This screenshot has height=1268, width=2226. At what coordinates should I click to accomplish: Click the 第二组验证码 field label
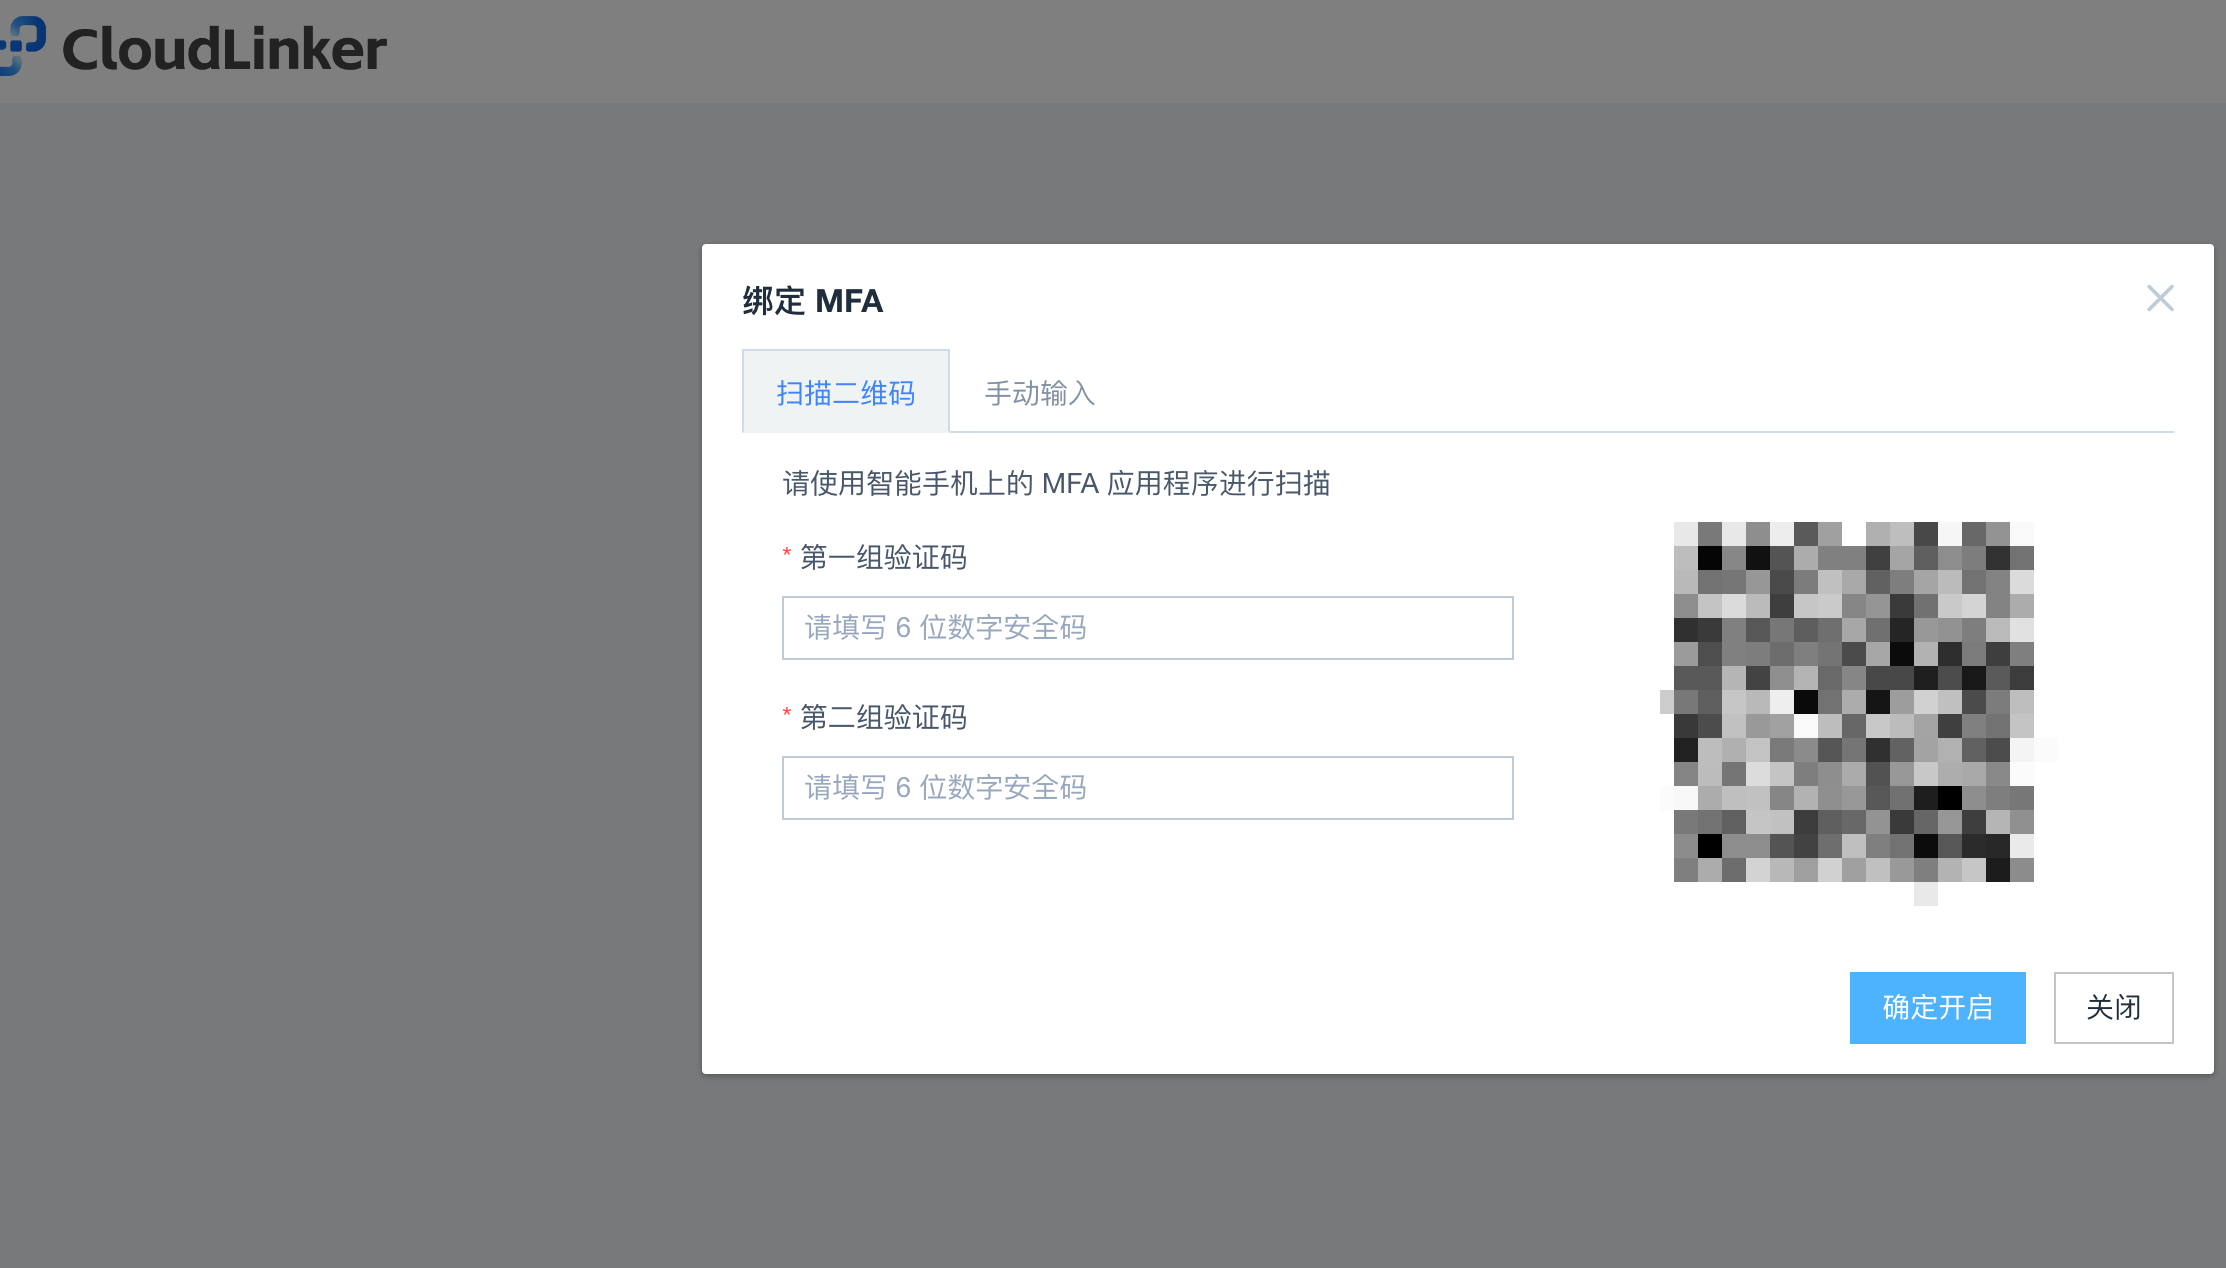[x=883, y=718]
